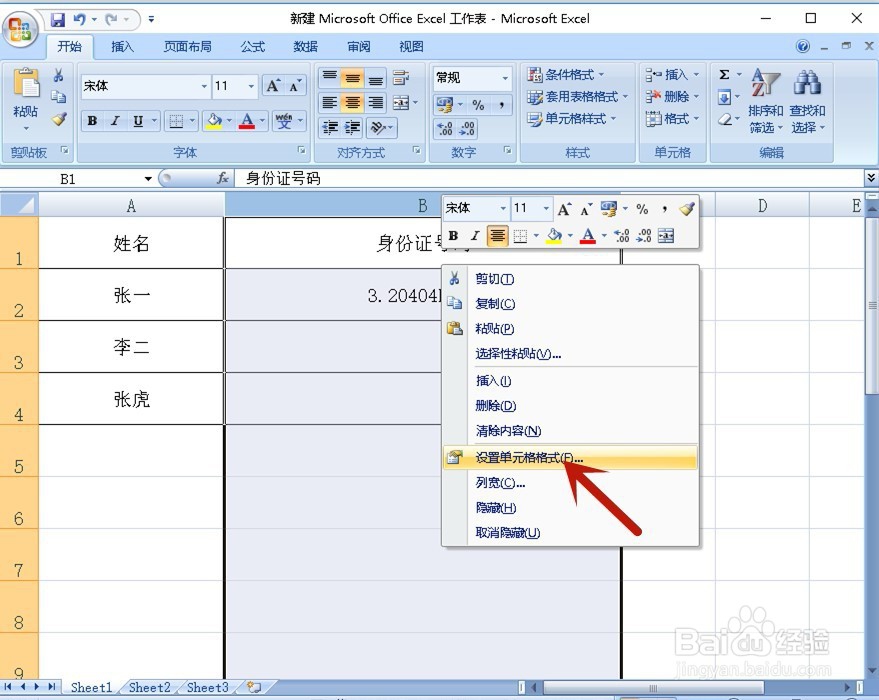Activate the ribbon Format Painter brush
This screenshot has height=700, width=879.
coord(59,119)
